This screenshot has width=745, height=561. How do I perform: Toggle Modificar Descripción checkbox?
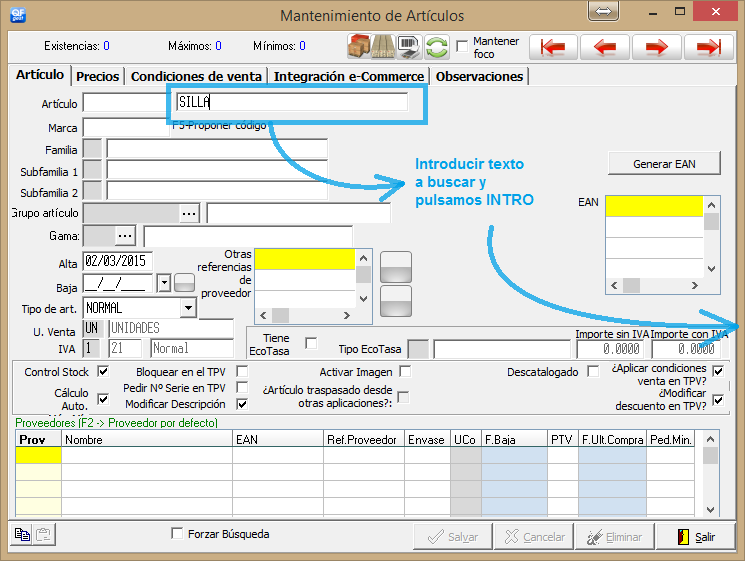coord(242,404)
